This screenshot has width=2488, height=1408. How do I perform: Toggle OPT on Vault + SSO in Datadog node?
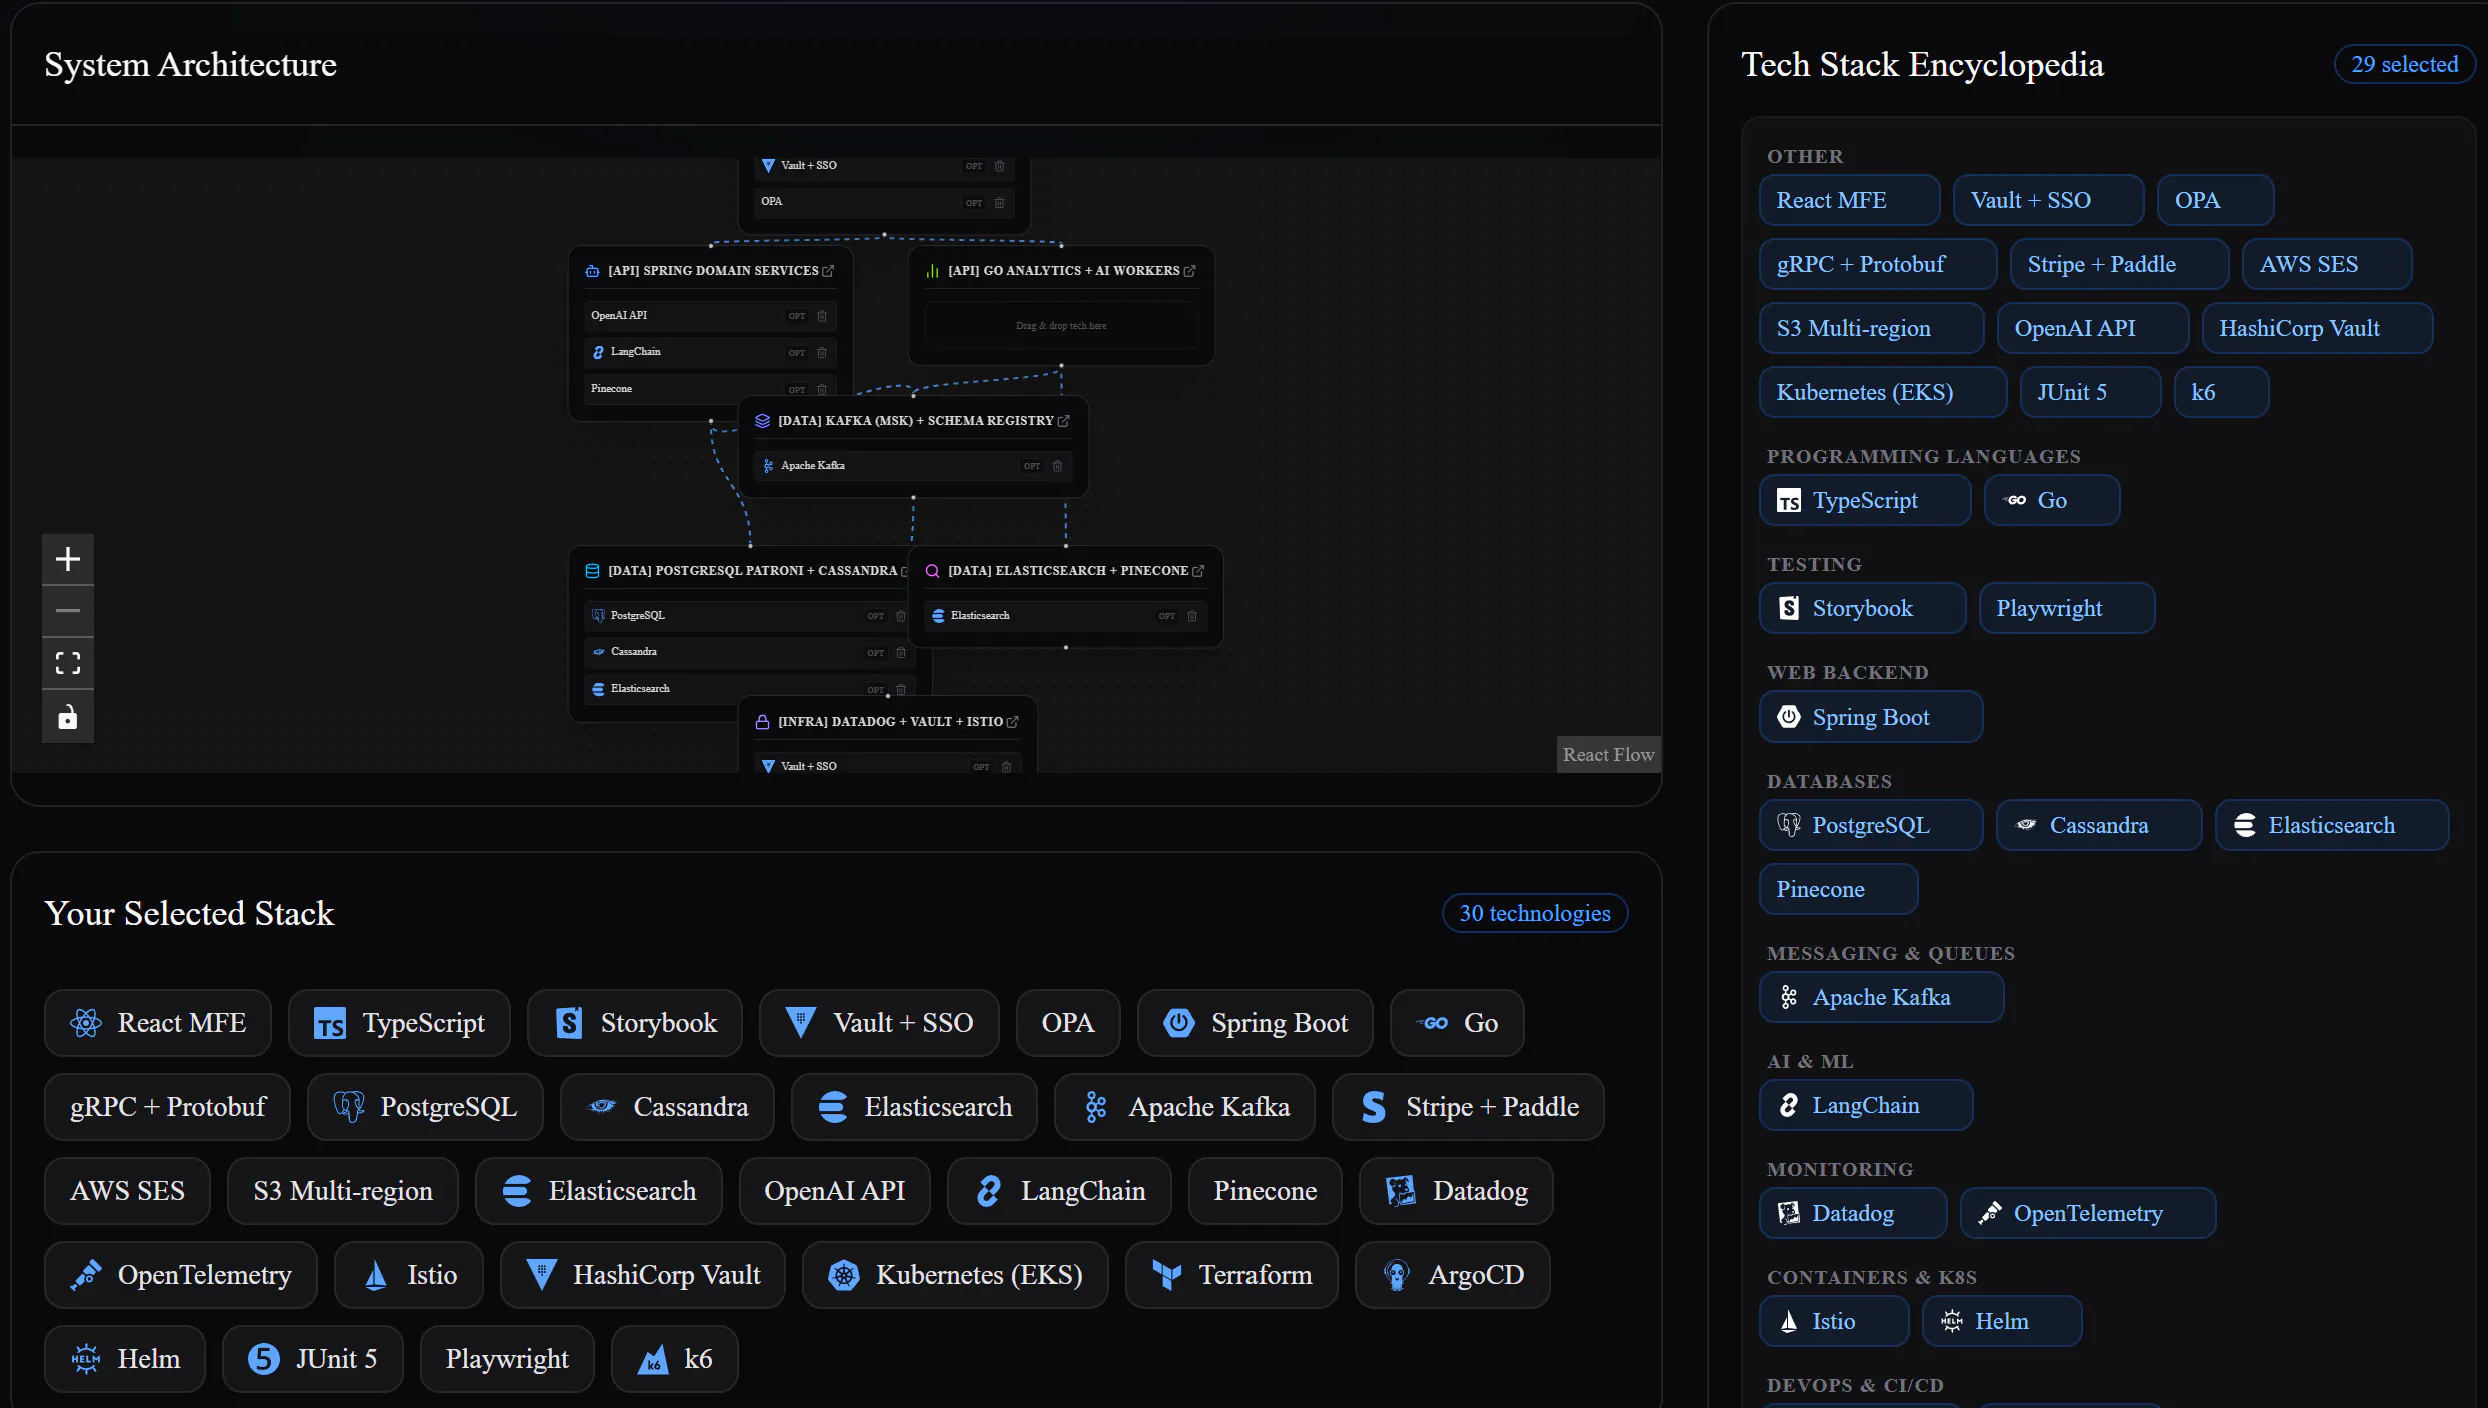click(x=982, y=767)
